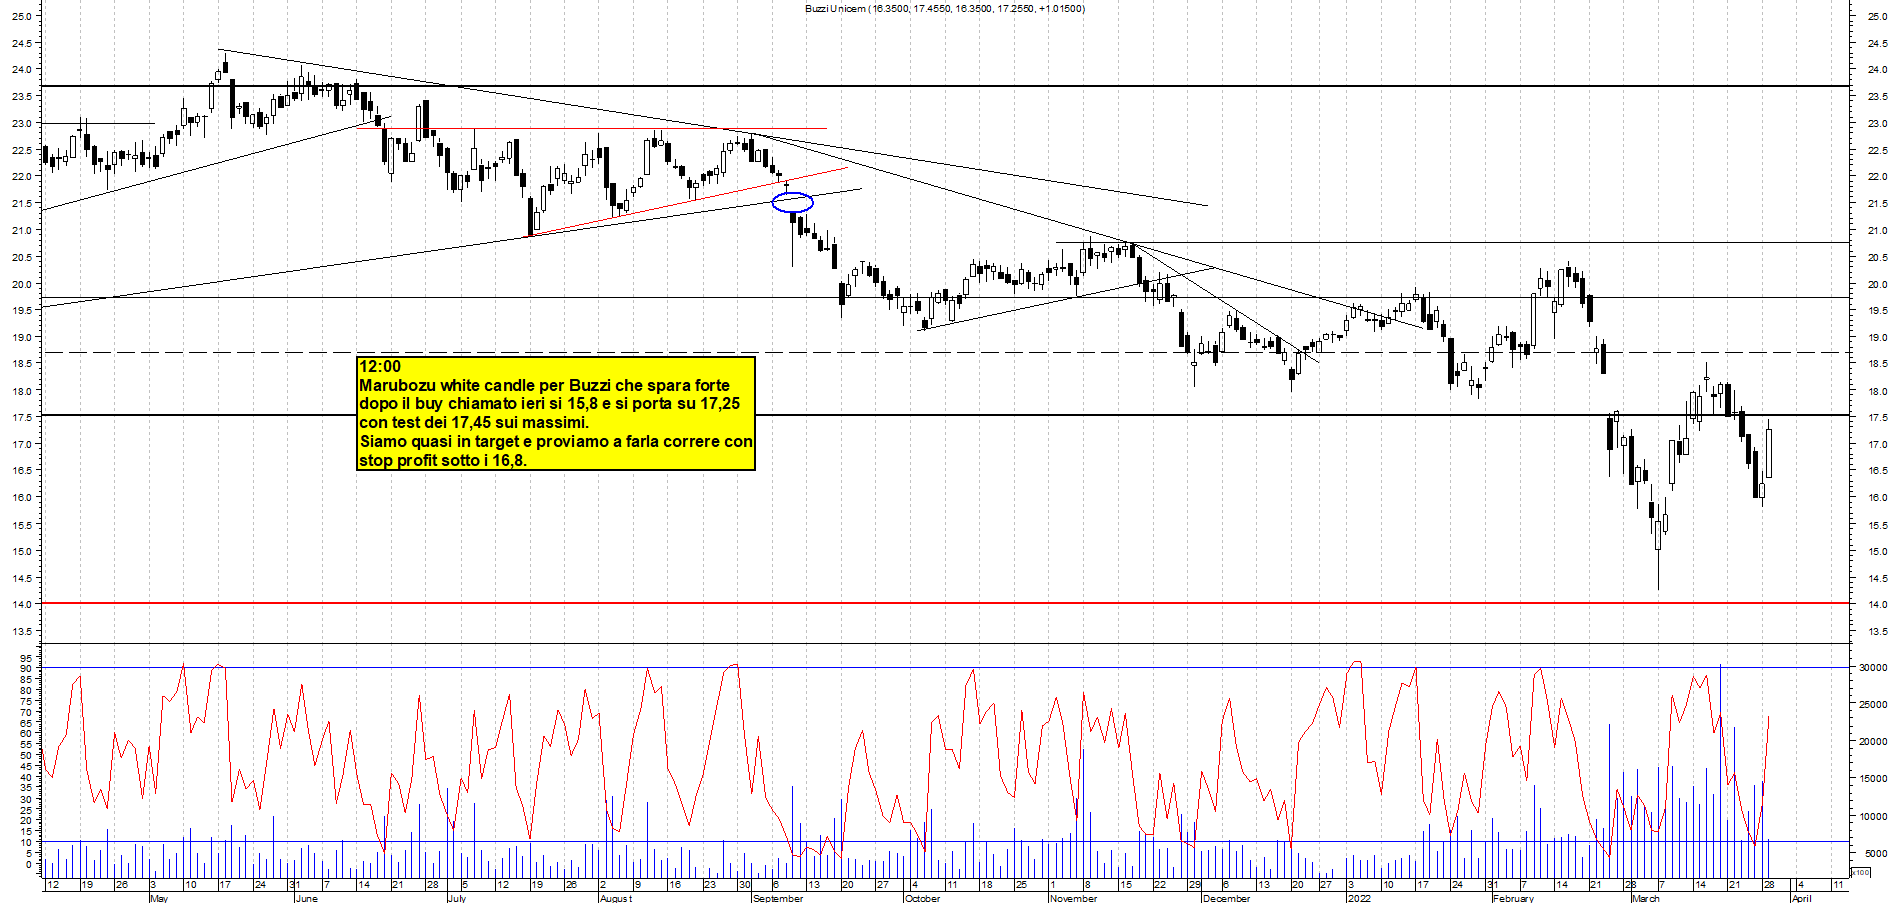Screen dimensions: 1890x903
Task: Click "13.5" on the right price axis
Action: (x=1877, y=631)
